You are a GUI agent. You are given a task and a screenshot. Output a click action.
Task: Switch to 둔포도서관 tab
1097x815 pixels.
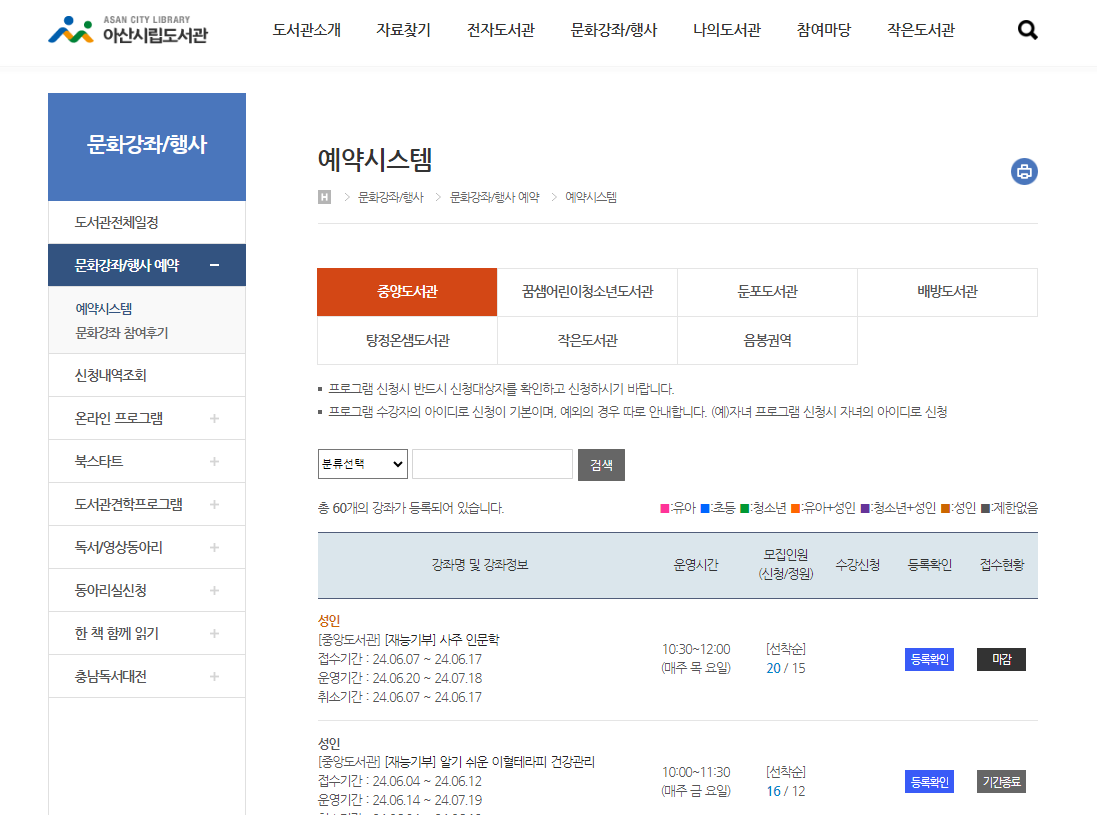coord(767,292)
